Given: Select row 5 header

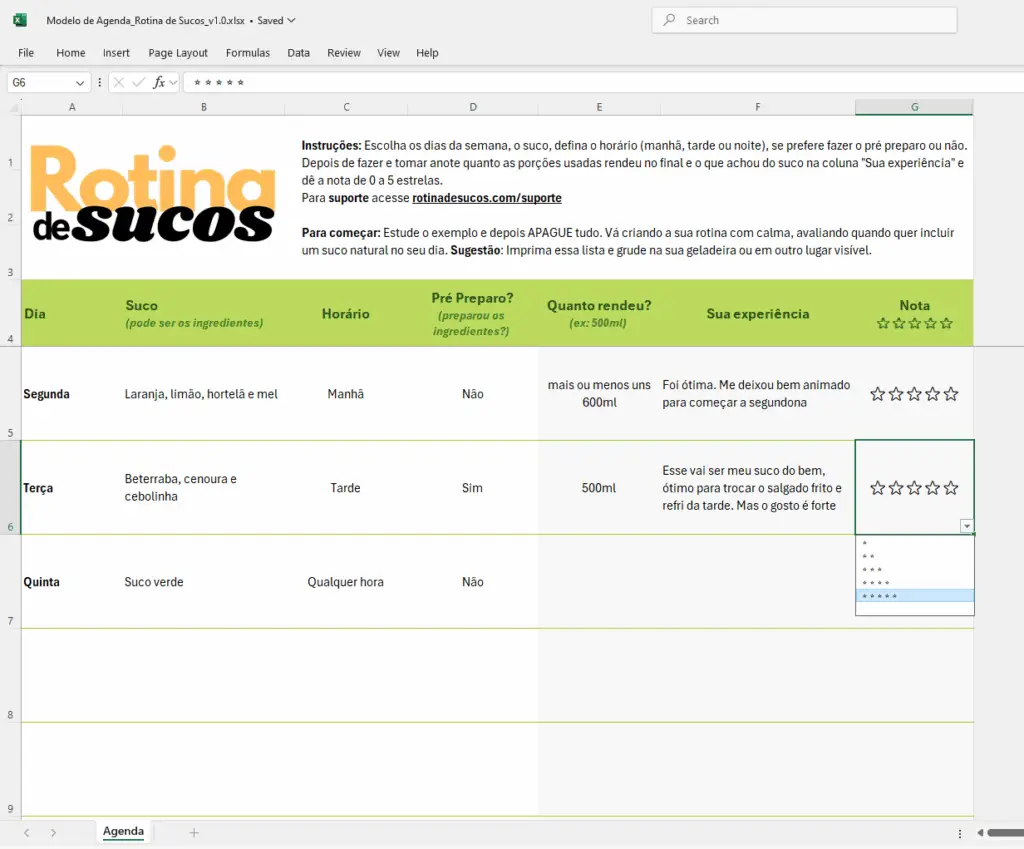Looking at the screenshot, I should (10, 394).
